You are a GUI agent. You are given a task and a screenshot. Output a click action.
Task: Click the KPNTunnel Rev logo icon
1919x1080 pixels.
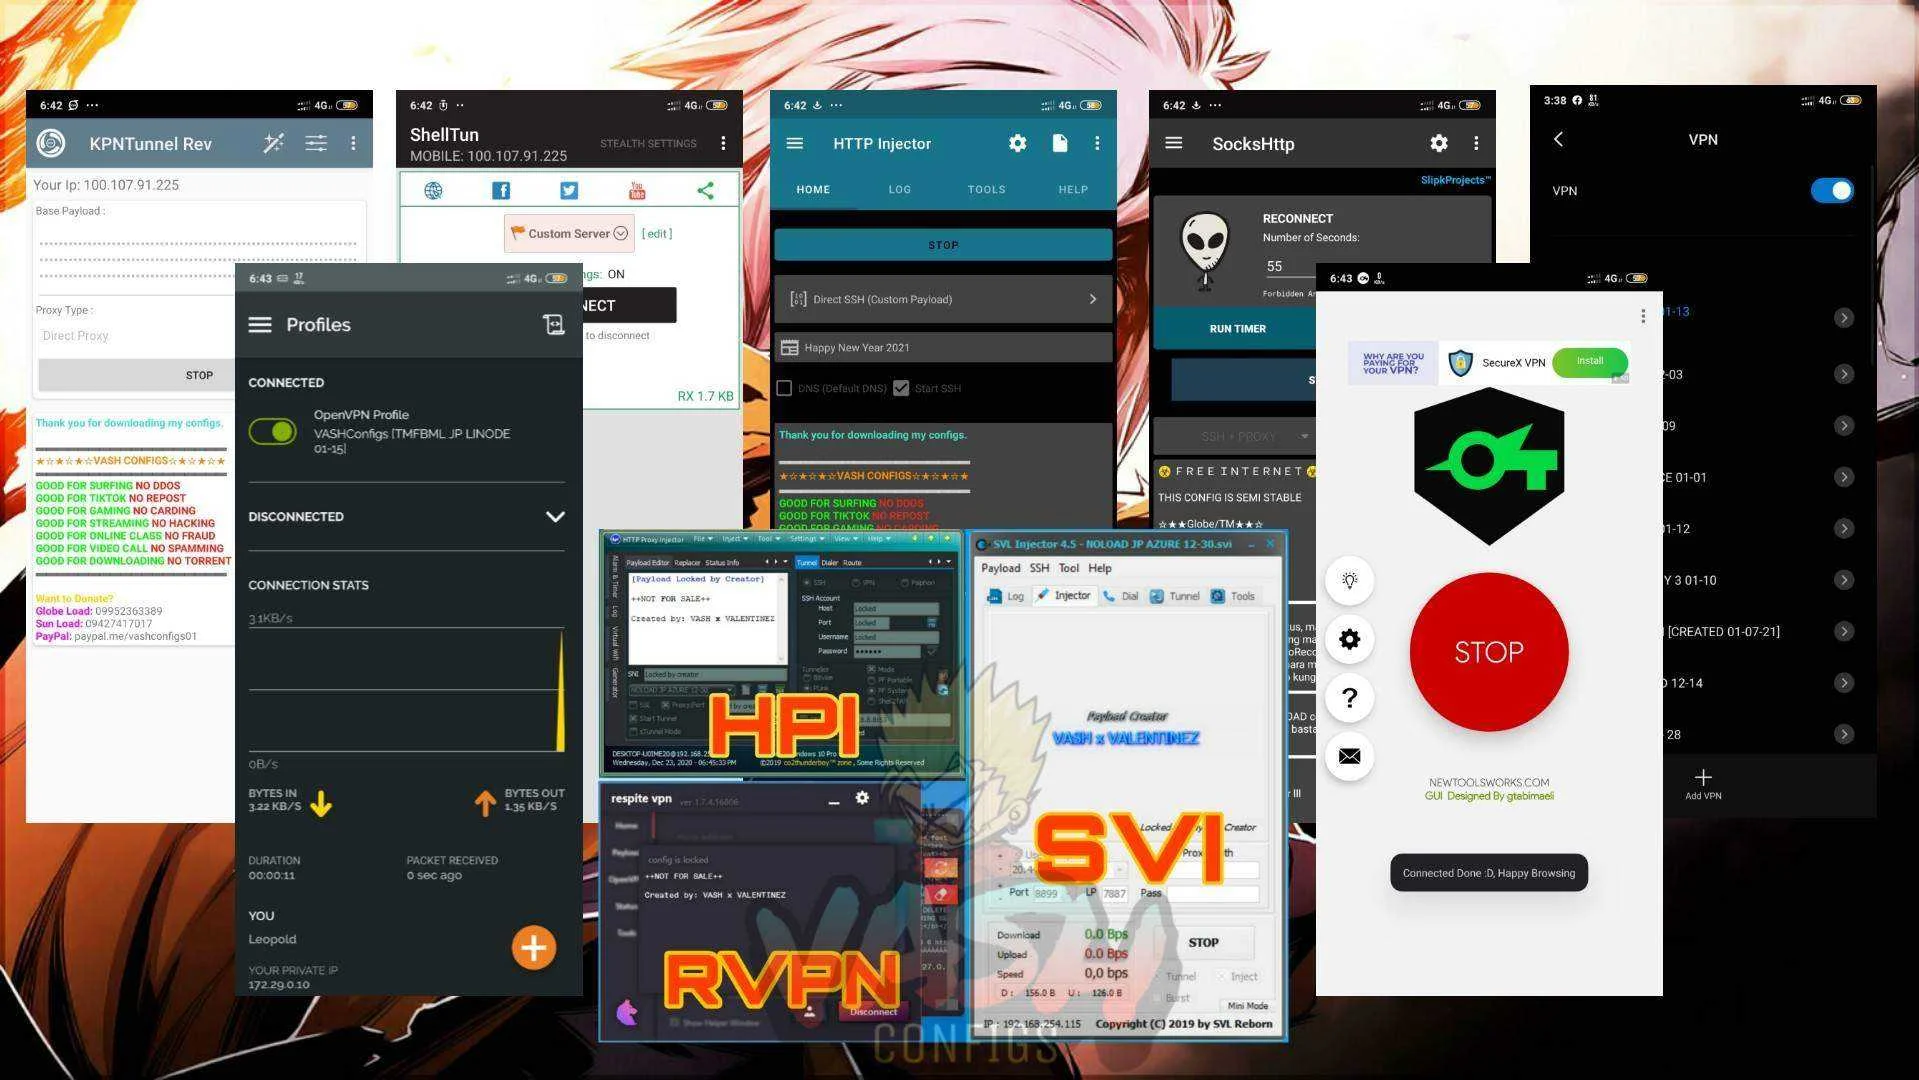pyautogui.click(x=51, y=144)
